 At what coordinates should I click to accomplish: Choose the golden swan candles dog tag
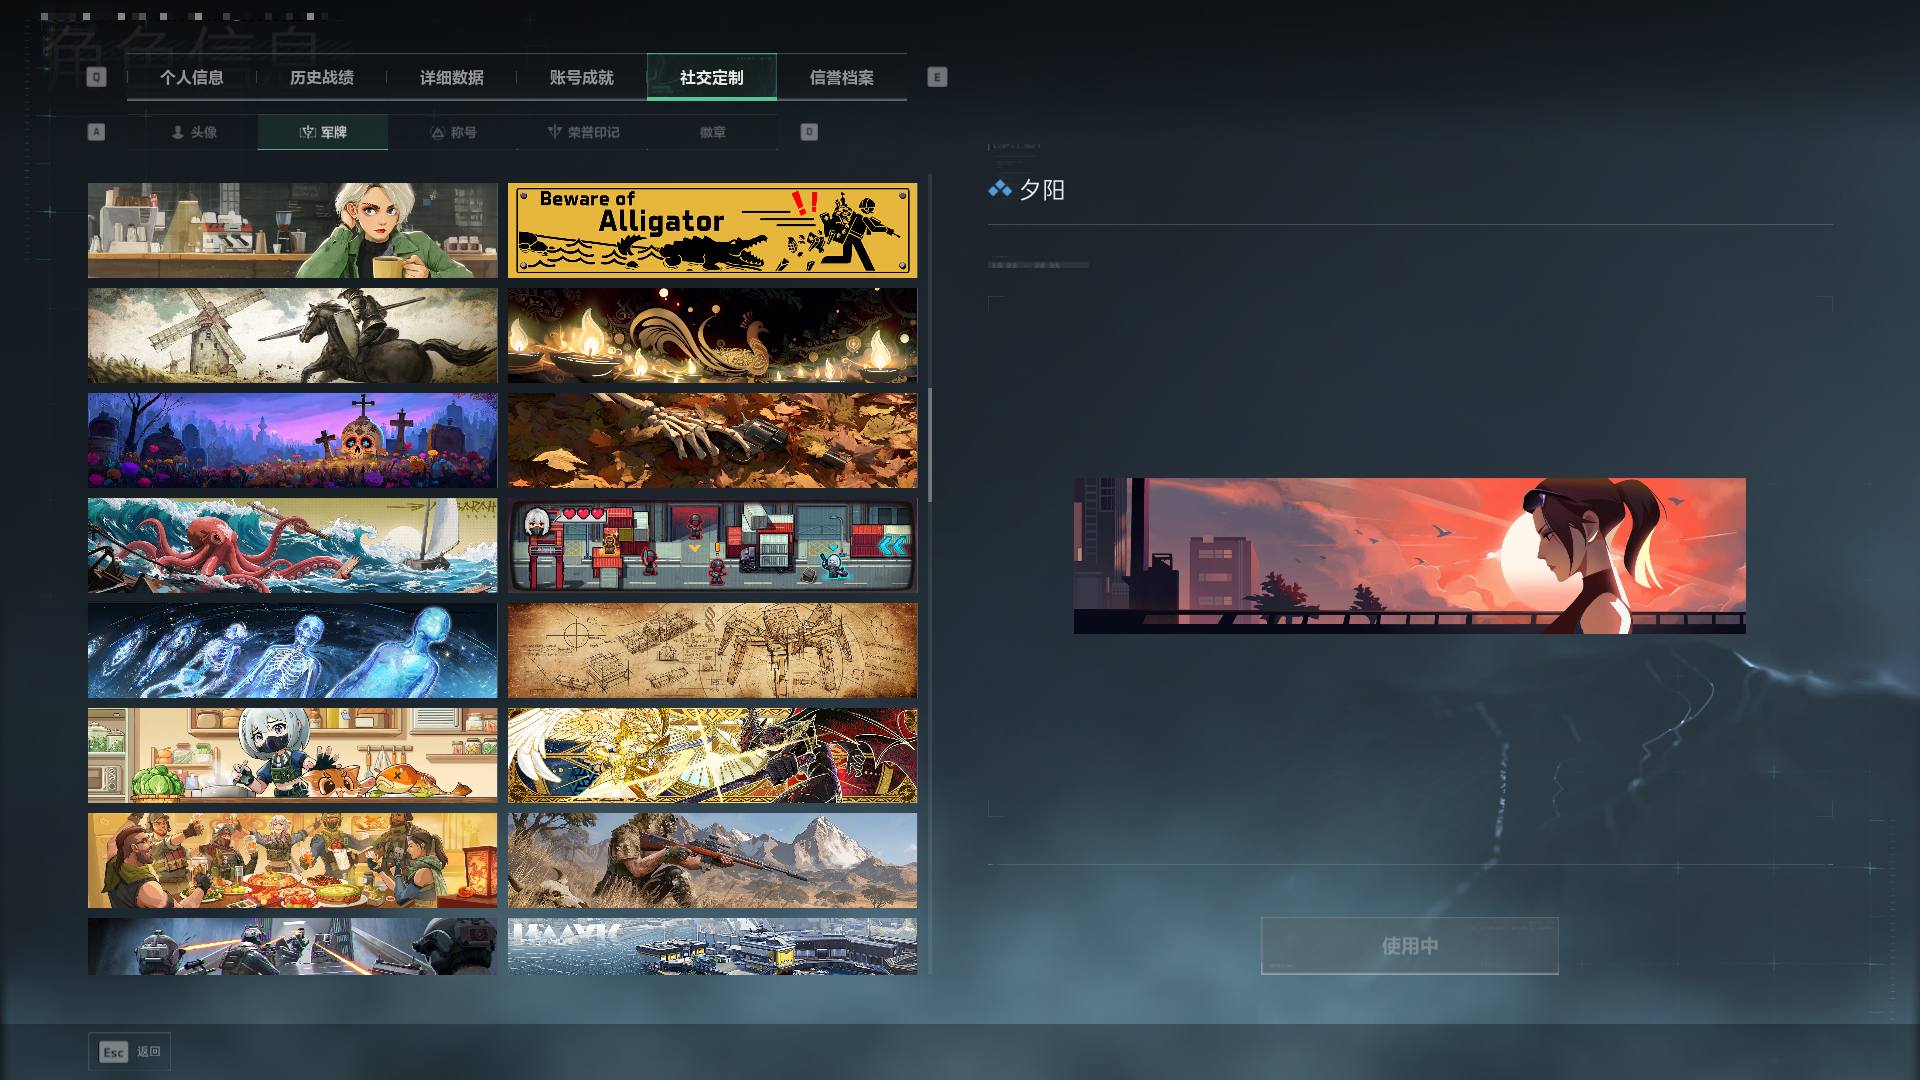point(712,336)
